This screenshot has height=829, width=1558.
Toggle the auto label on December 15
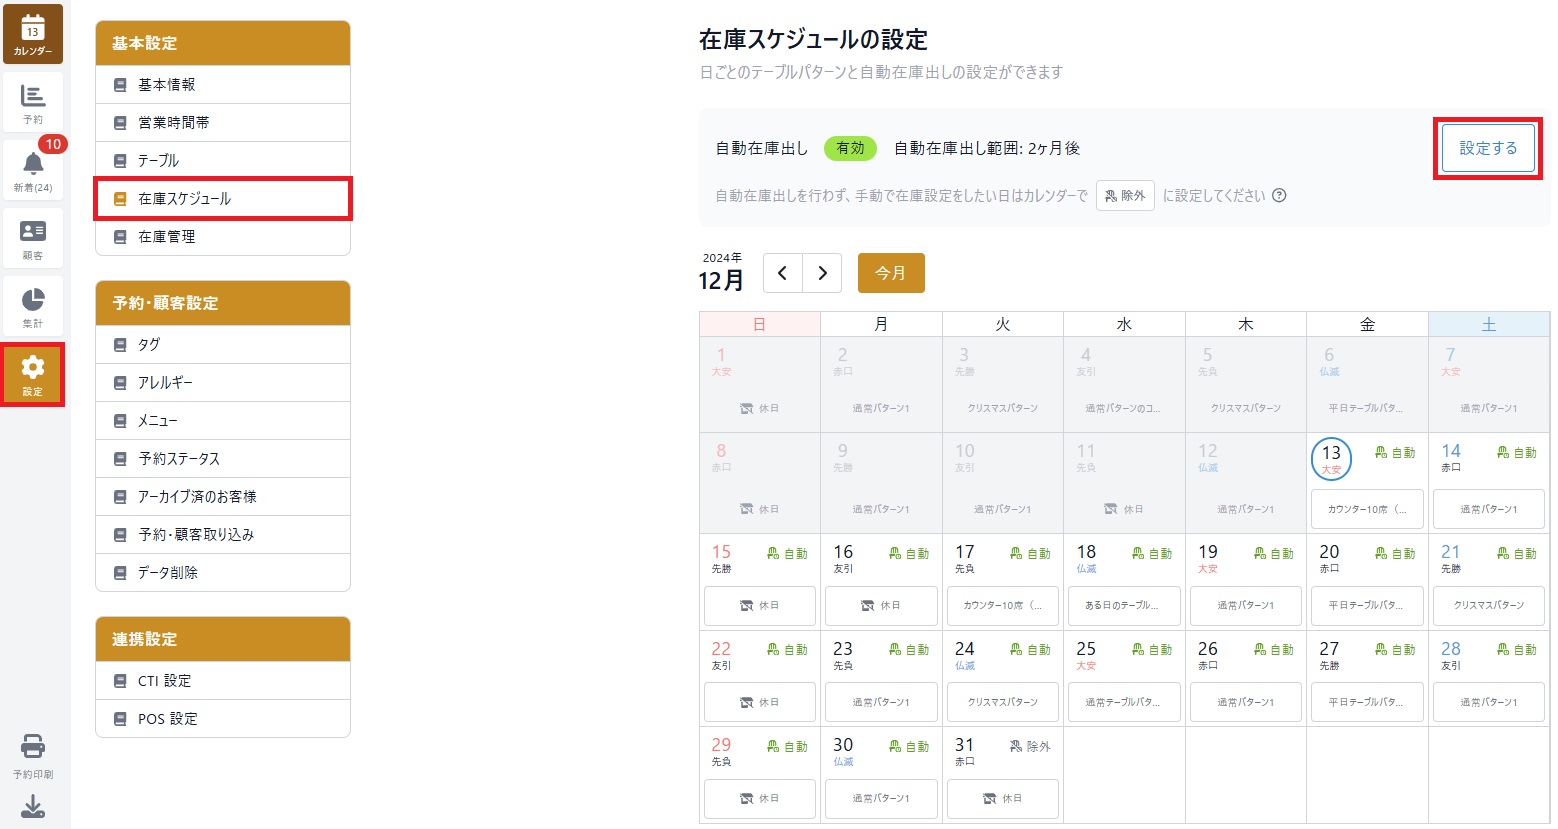(787, 553)
